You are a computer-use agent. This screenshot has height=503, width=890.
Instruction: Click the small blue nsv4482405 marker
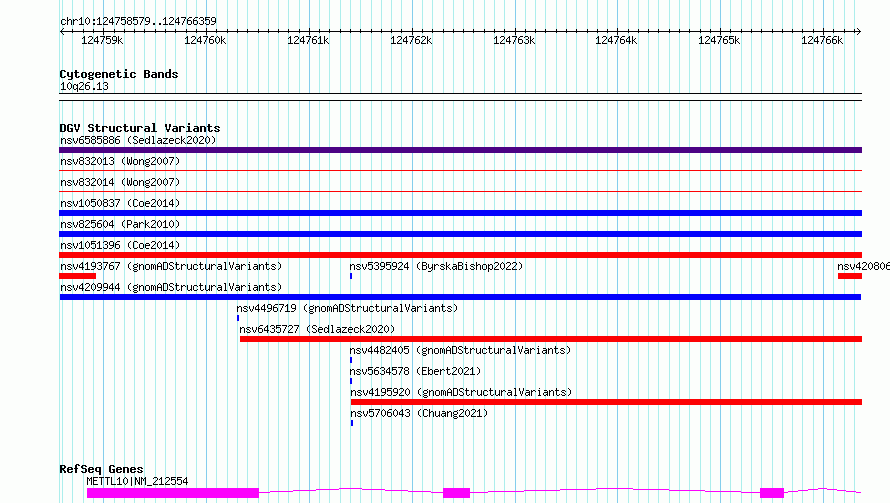[351, 360]
